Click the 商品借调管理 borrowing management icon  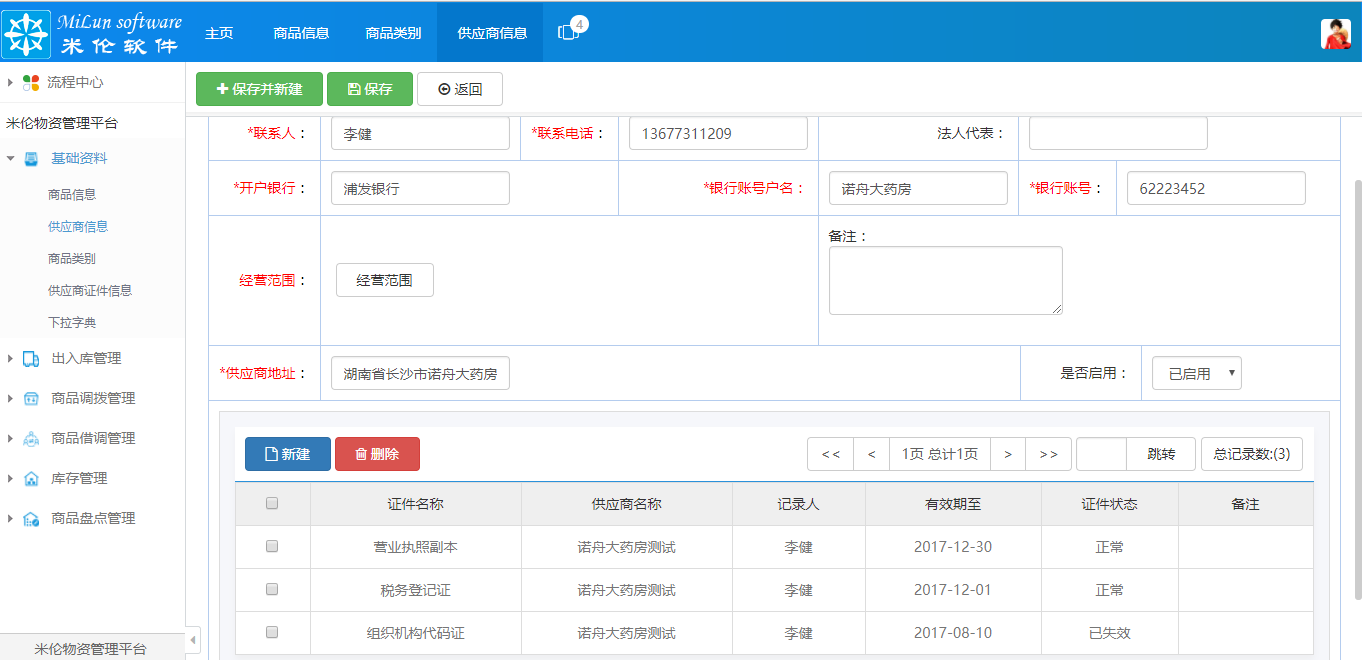(x=31, y=437)
